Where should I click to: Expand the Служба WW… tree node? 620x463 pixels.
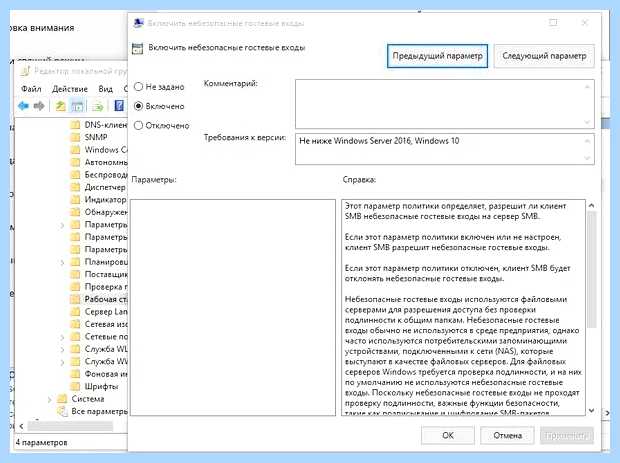pyautogui.click(x=62, y=362)
